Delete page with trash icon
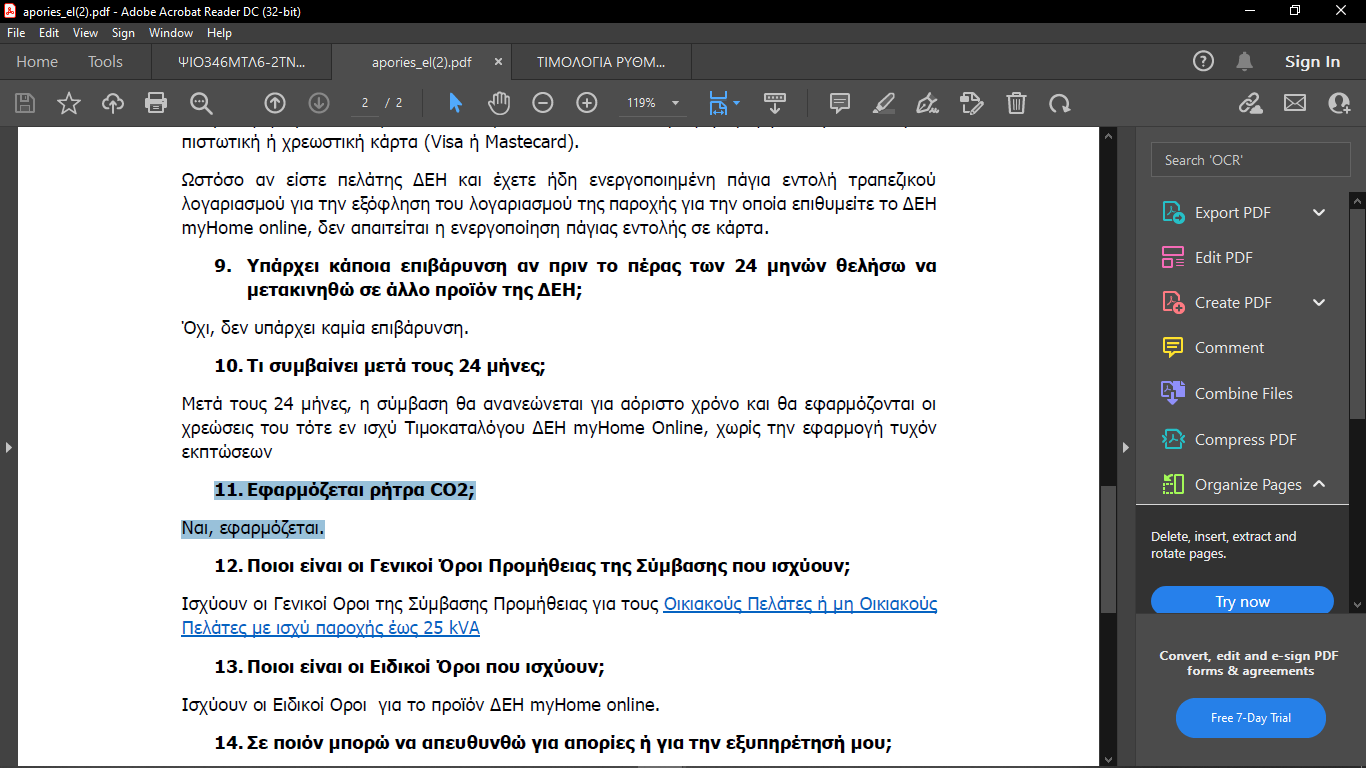1366x768 pixels. pyautogui.click(x=1016, y=103)
